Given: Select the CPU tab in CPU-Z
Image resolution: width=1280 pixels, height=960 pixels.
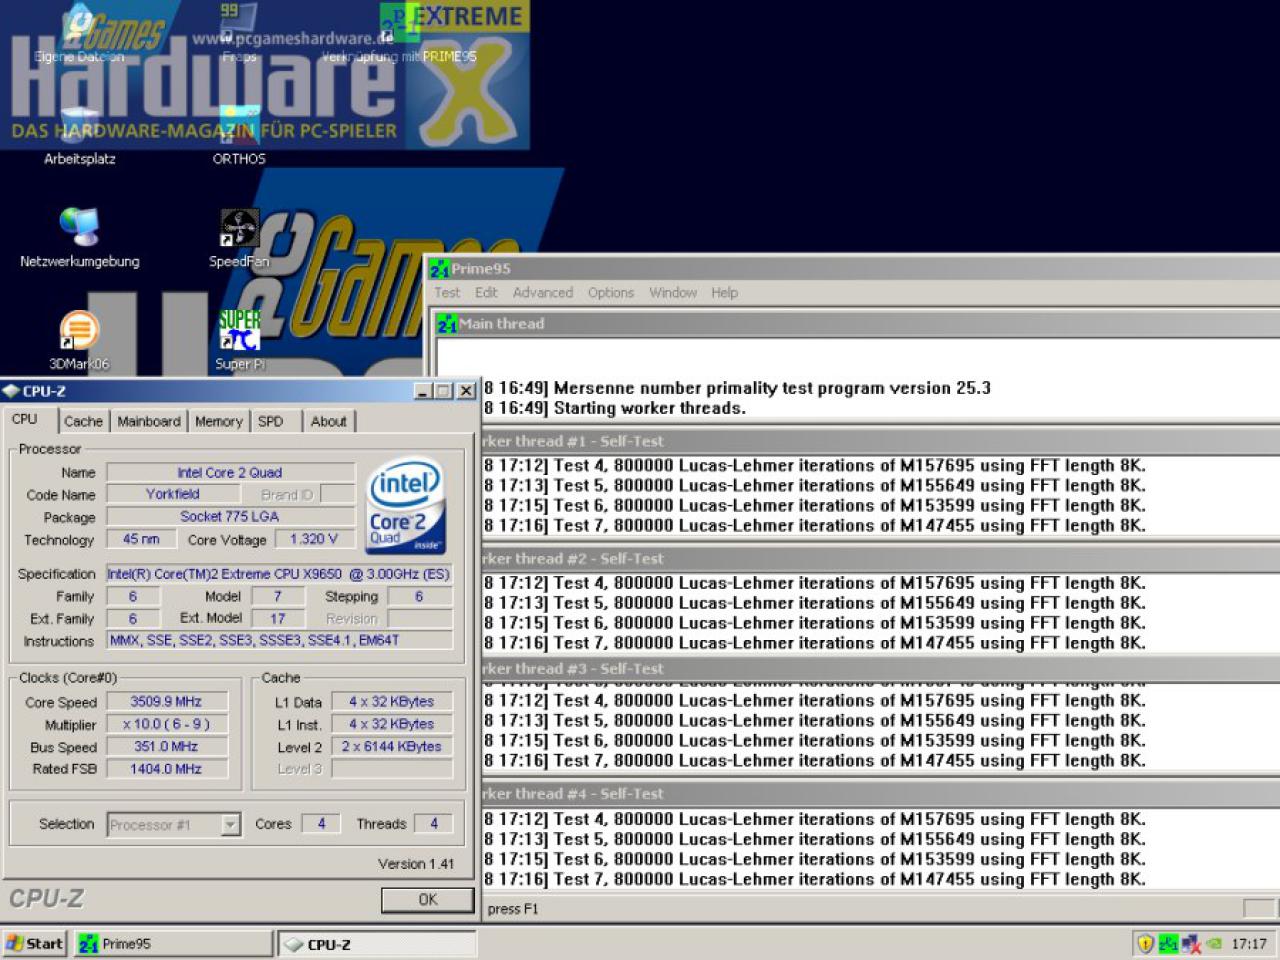Looking at the screenshot, I should pyautogui.click(x=25, y=419).
